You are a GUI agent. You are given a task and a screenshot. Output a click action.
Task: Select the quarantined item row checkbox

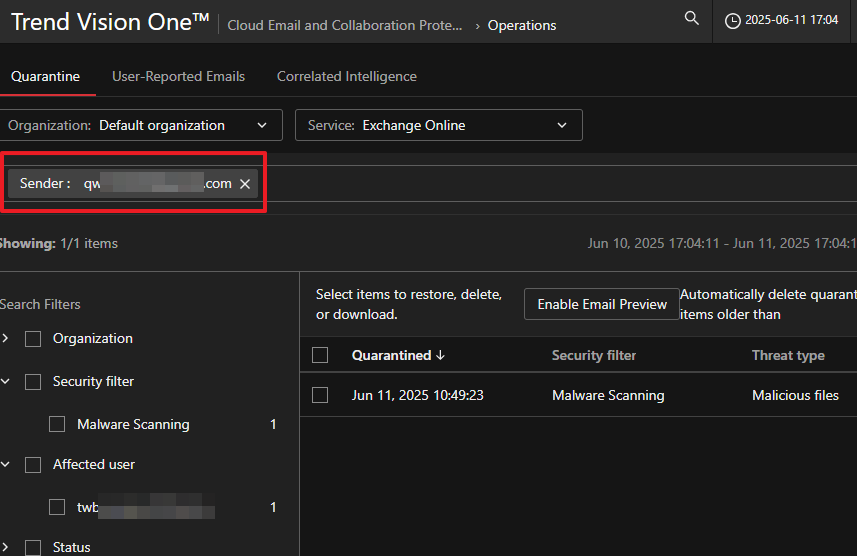pyautogui.click(x=320, y=395)
